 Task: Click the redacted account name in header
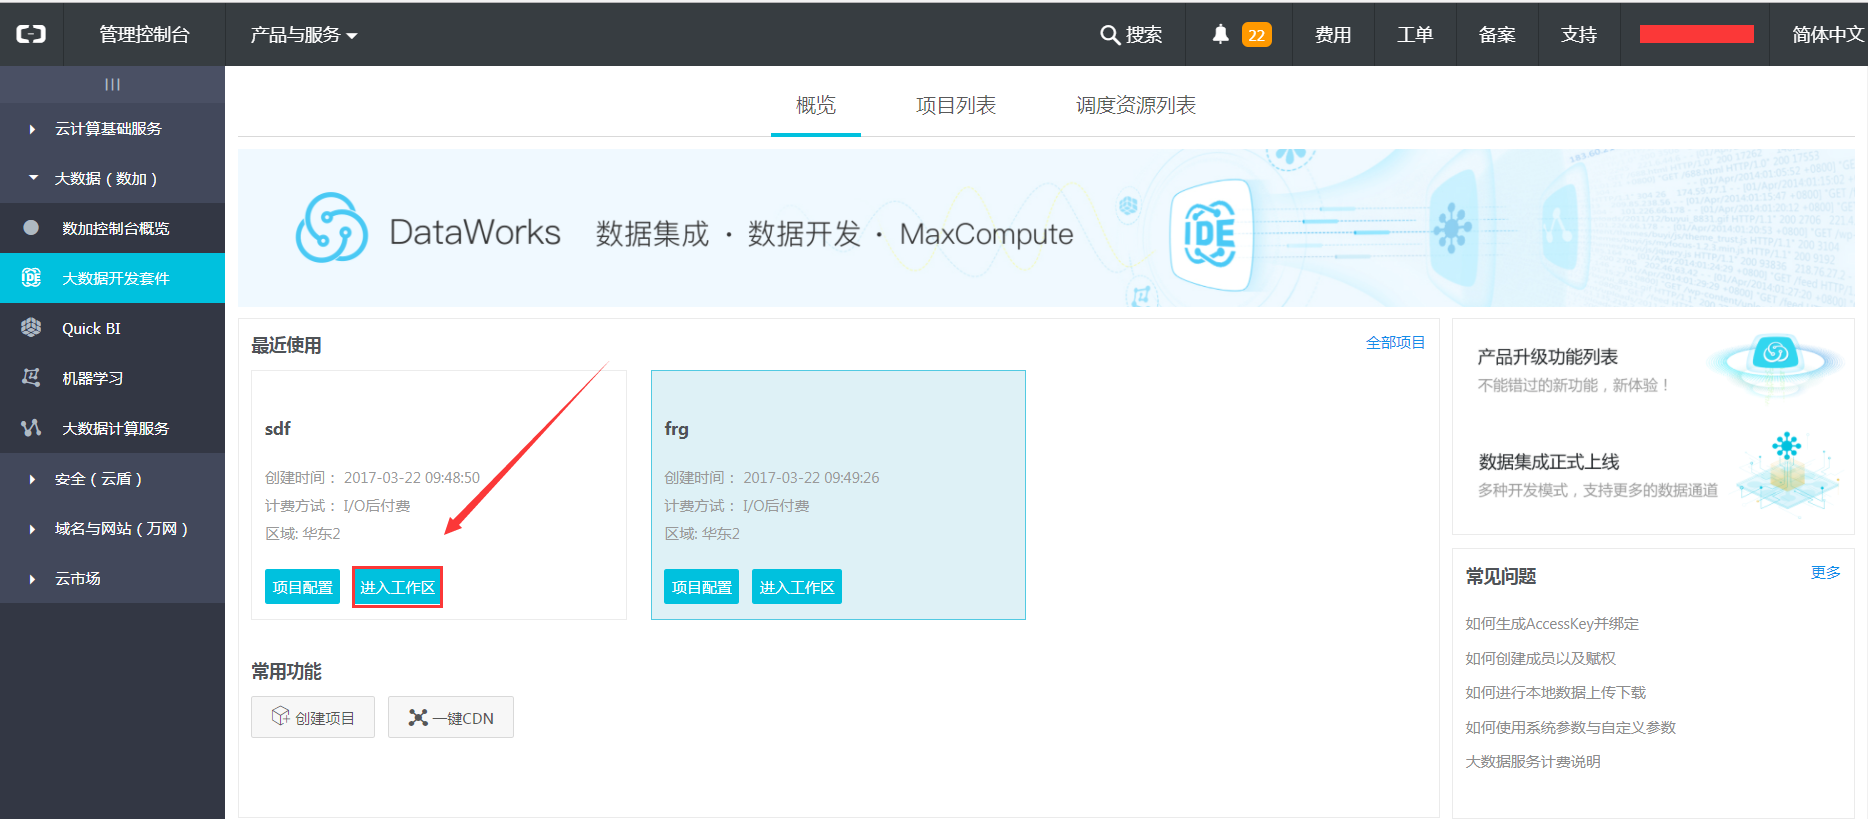point(1696,35)
